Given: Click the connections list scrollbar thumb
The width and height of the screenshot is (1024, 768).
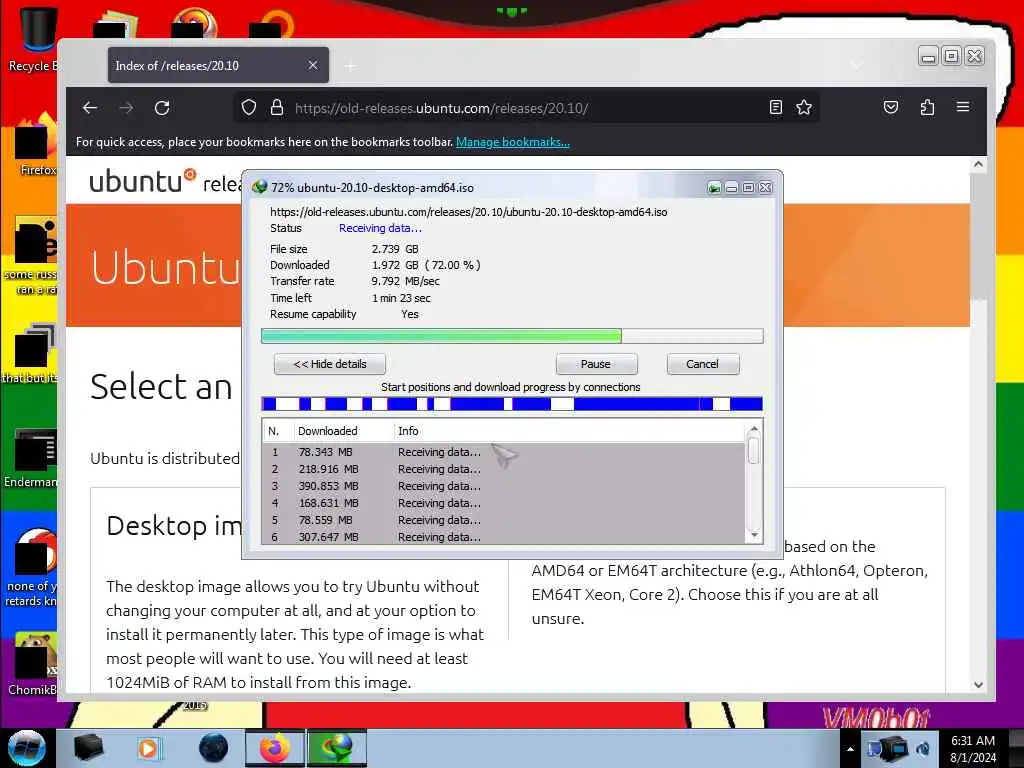Looking at the screenshot, I should [754, 451].
